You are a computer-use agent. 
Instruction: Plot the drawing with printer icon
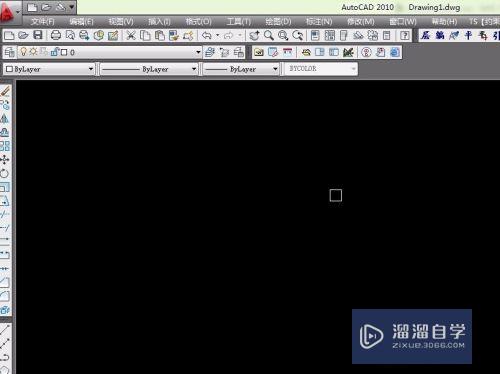click(x=56, y=35)
